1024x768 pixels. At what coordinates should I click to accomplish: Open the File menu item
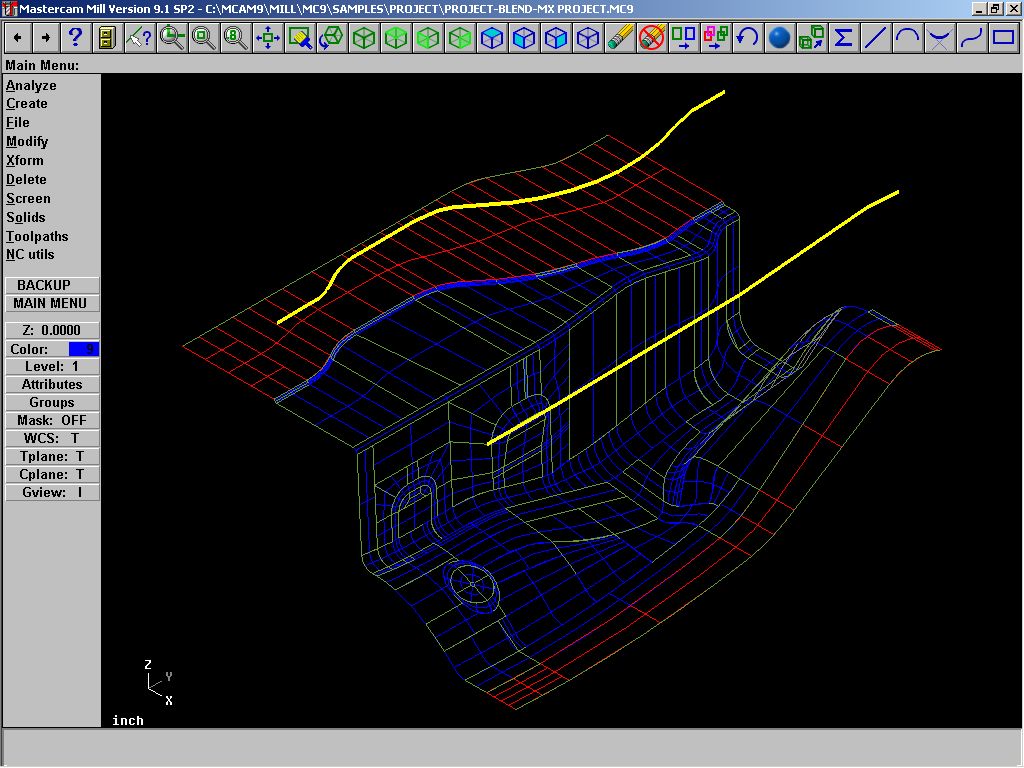pos(18,122)
